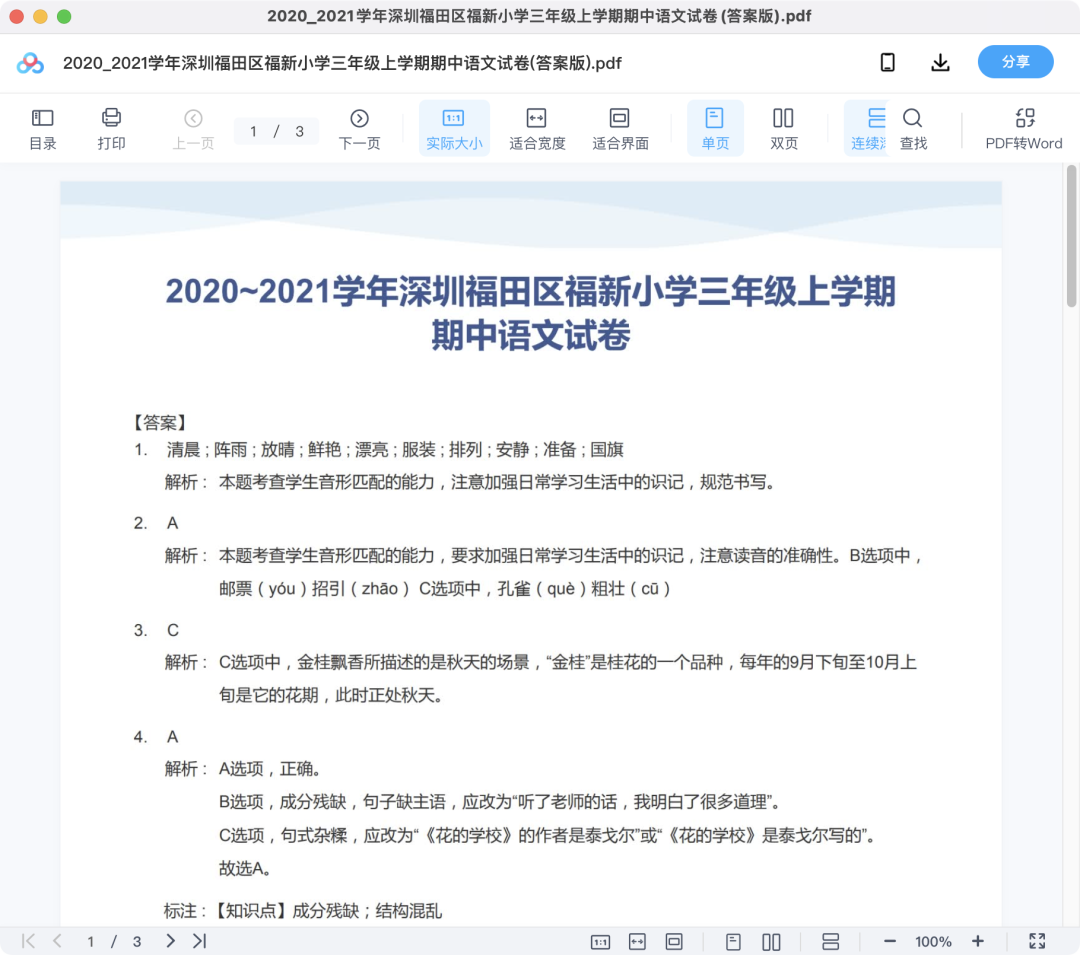Download the PDF file
Screen dimensions: 1080x955
940,63
